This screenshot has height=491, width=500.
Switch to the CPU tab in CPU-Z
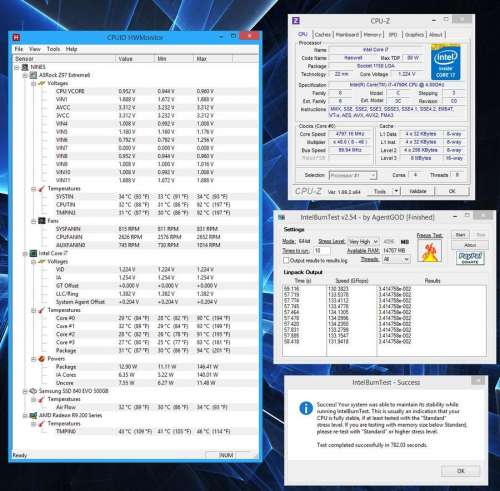[303, 34]
